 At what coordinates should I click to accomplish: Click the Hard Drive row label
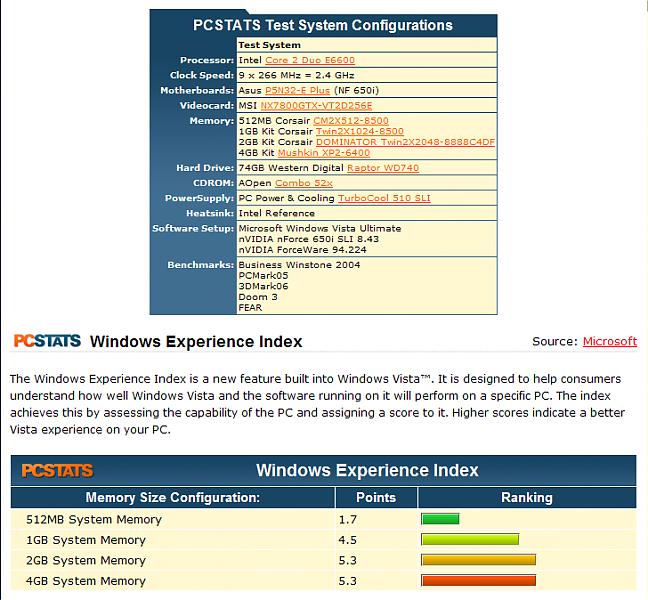click(x=205, y=168)
